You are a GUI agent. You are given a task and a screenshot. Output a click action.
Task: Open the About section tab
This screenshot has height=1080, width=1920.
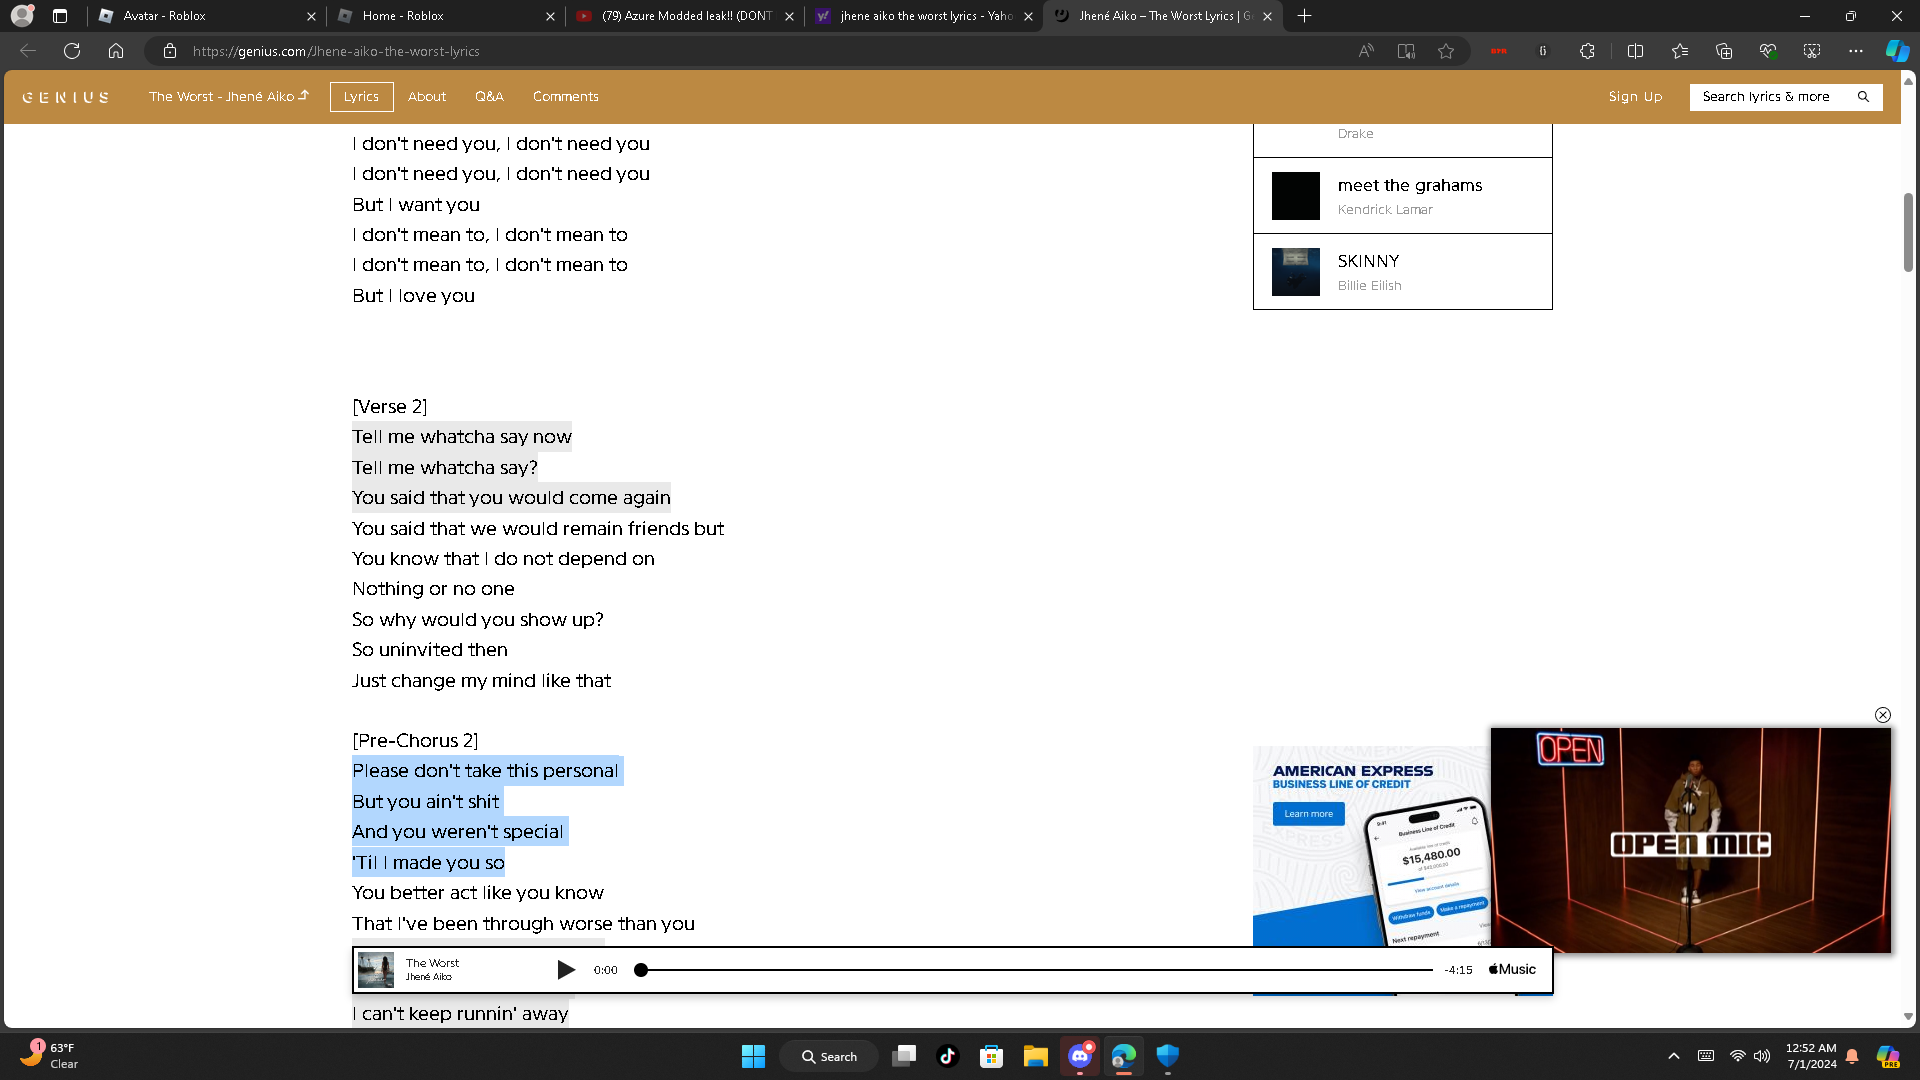pyautogui.click(x=427, y=97)
